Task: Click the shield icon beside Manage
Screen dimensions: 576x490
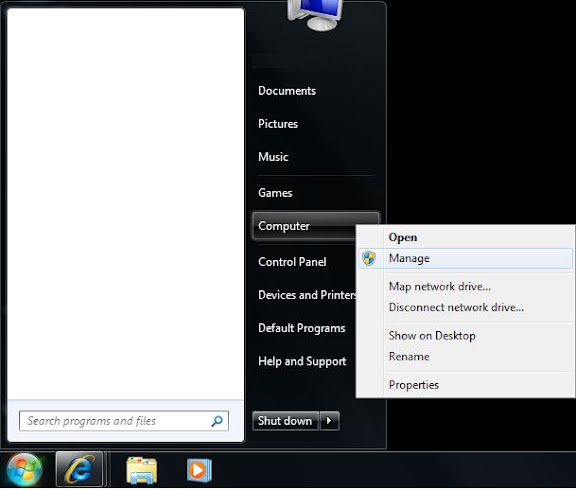Action: click(369, 258)
